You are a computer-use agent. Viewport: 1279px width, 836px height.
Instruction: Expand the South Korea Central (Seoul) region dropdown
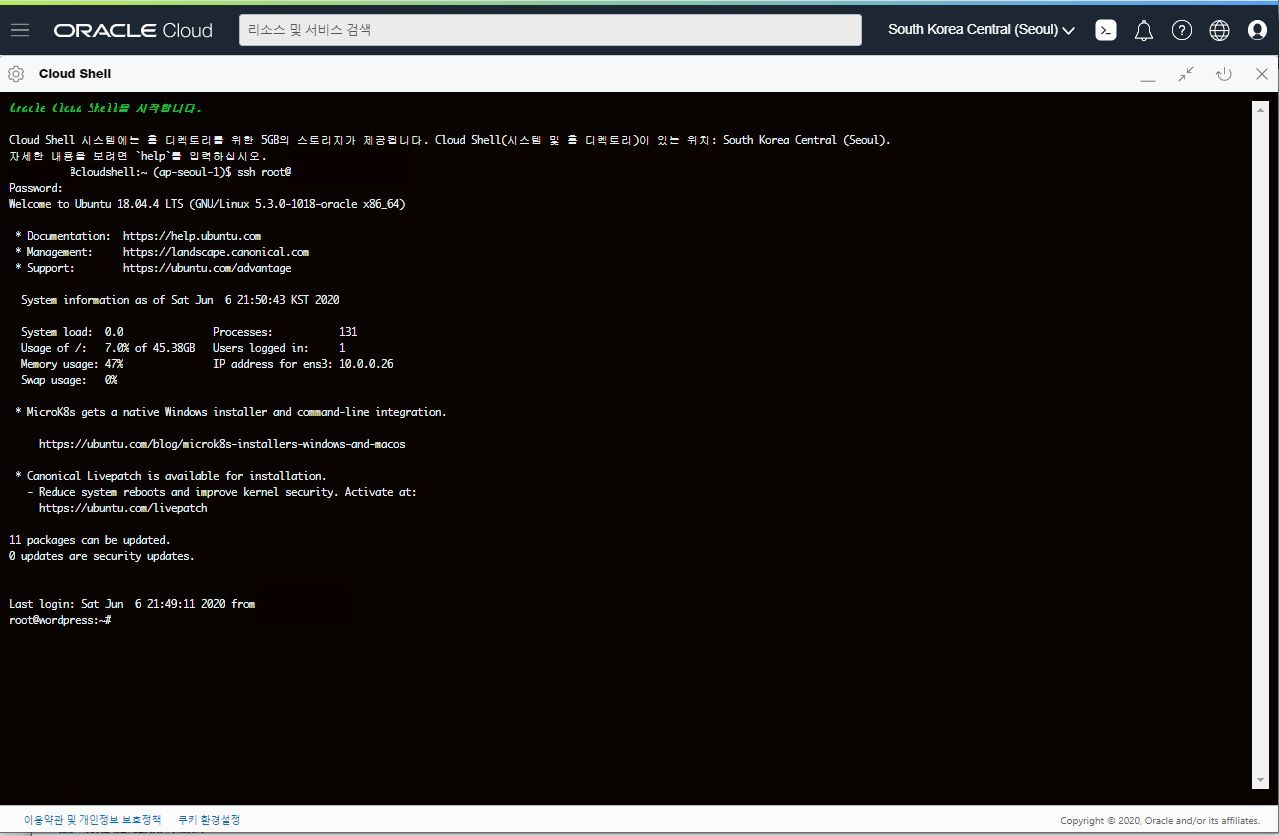981,30
